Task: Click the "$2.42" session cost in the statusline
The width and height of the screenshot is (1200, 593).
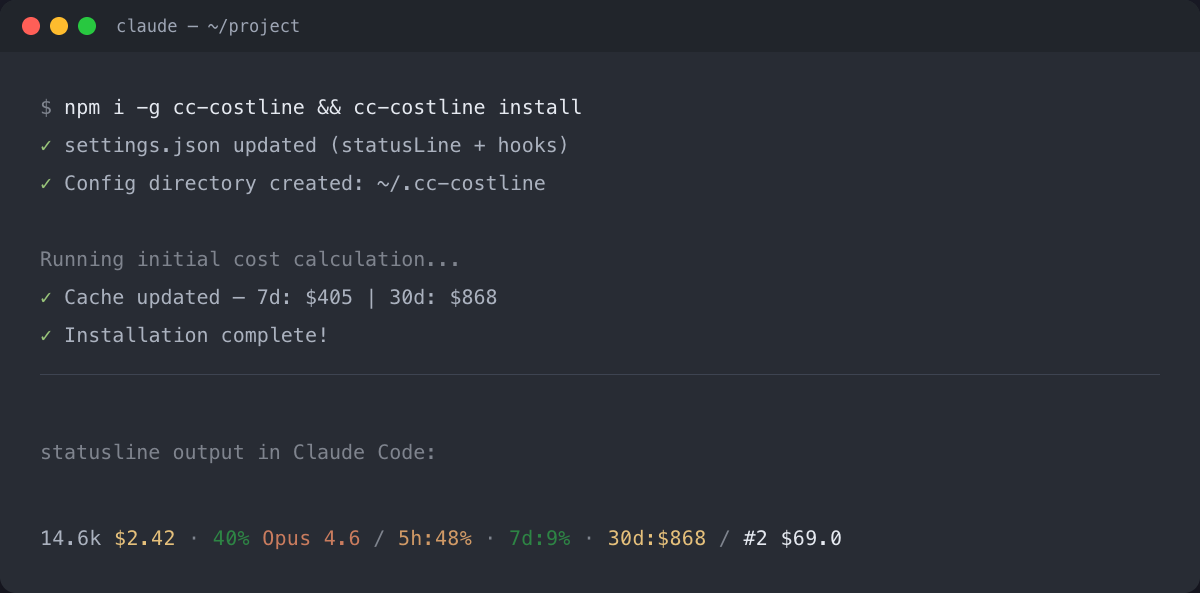Action: (x=144, y=538)
